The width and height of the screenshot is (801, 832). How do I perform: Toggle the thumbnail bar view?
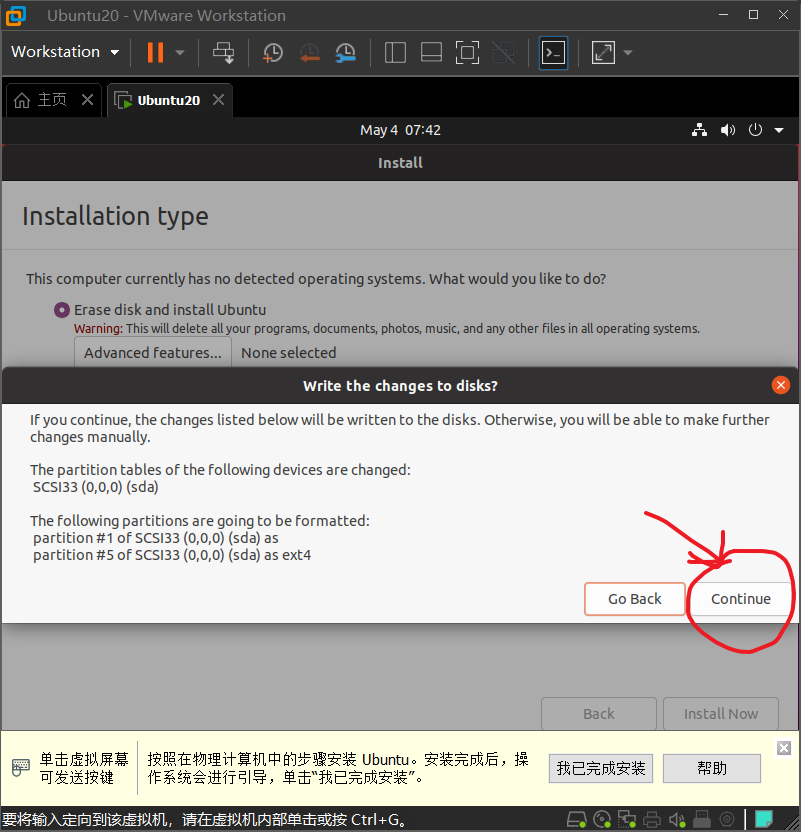pos(431,53)
